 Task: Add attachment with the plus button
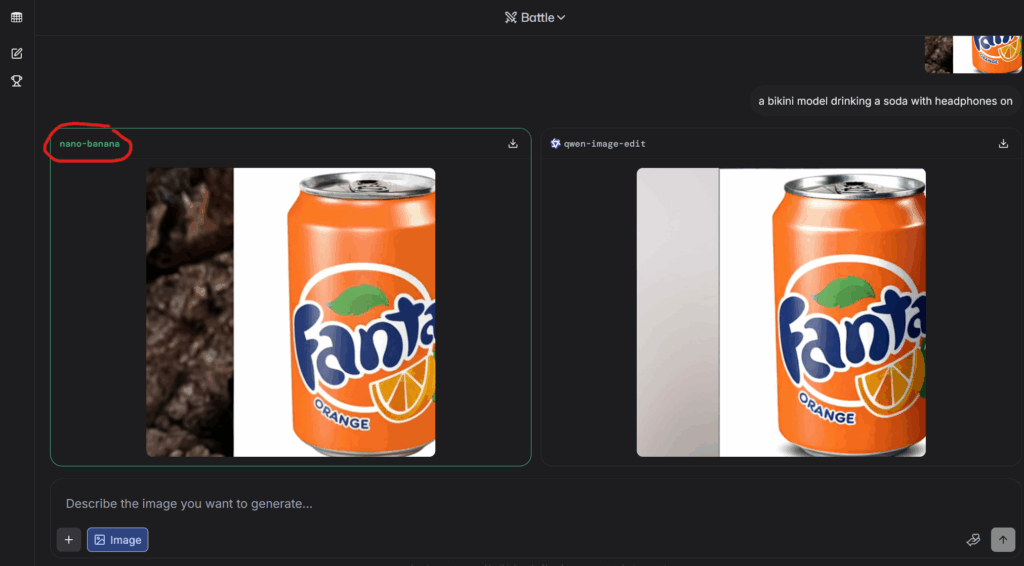pos(69,540)
